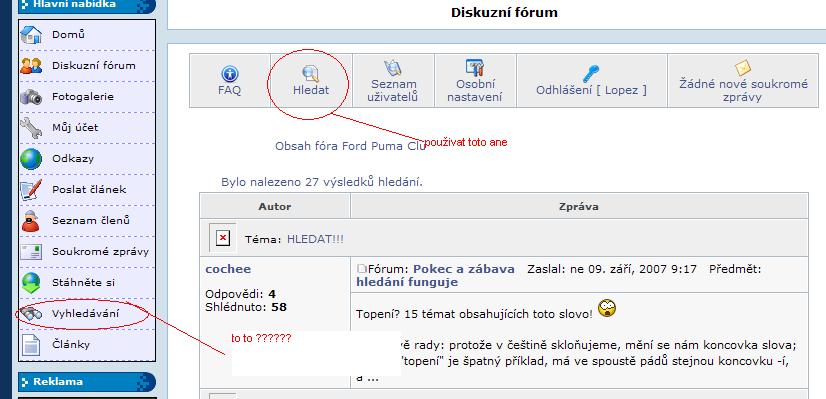Click the globe icon beside Odkazy
Screen dimensions: 826x399
coord(31,159)
